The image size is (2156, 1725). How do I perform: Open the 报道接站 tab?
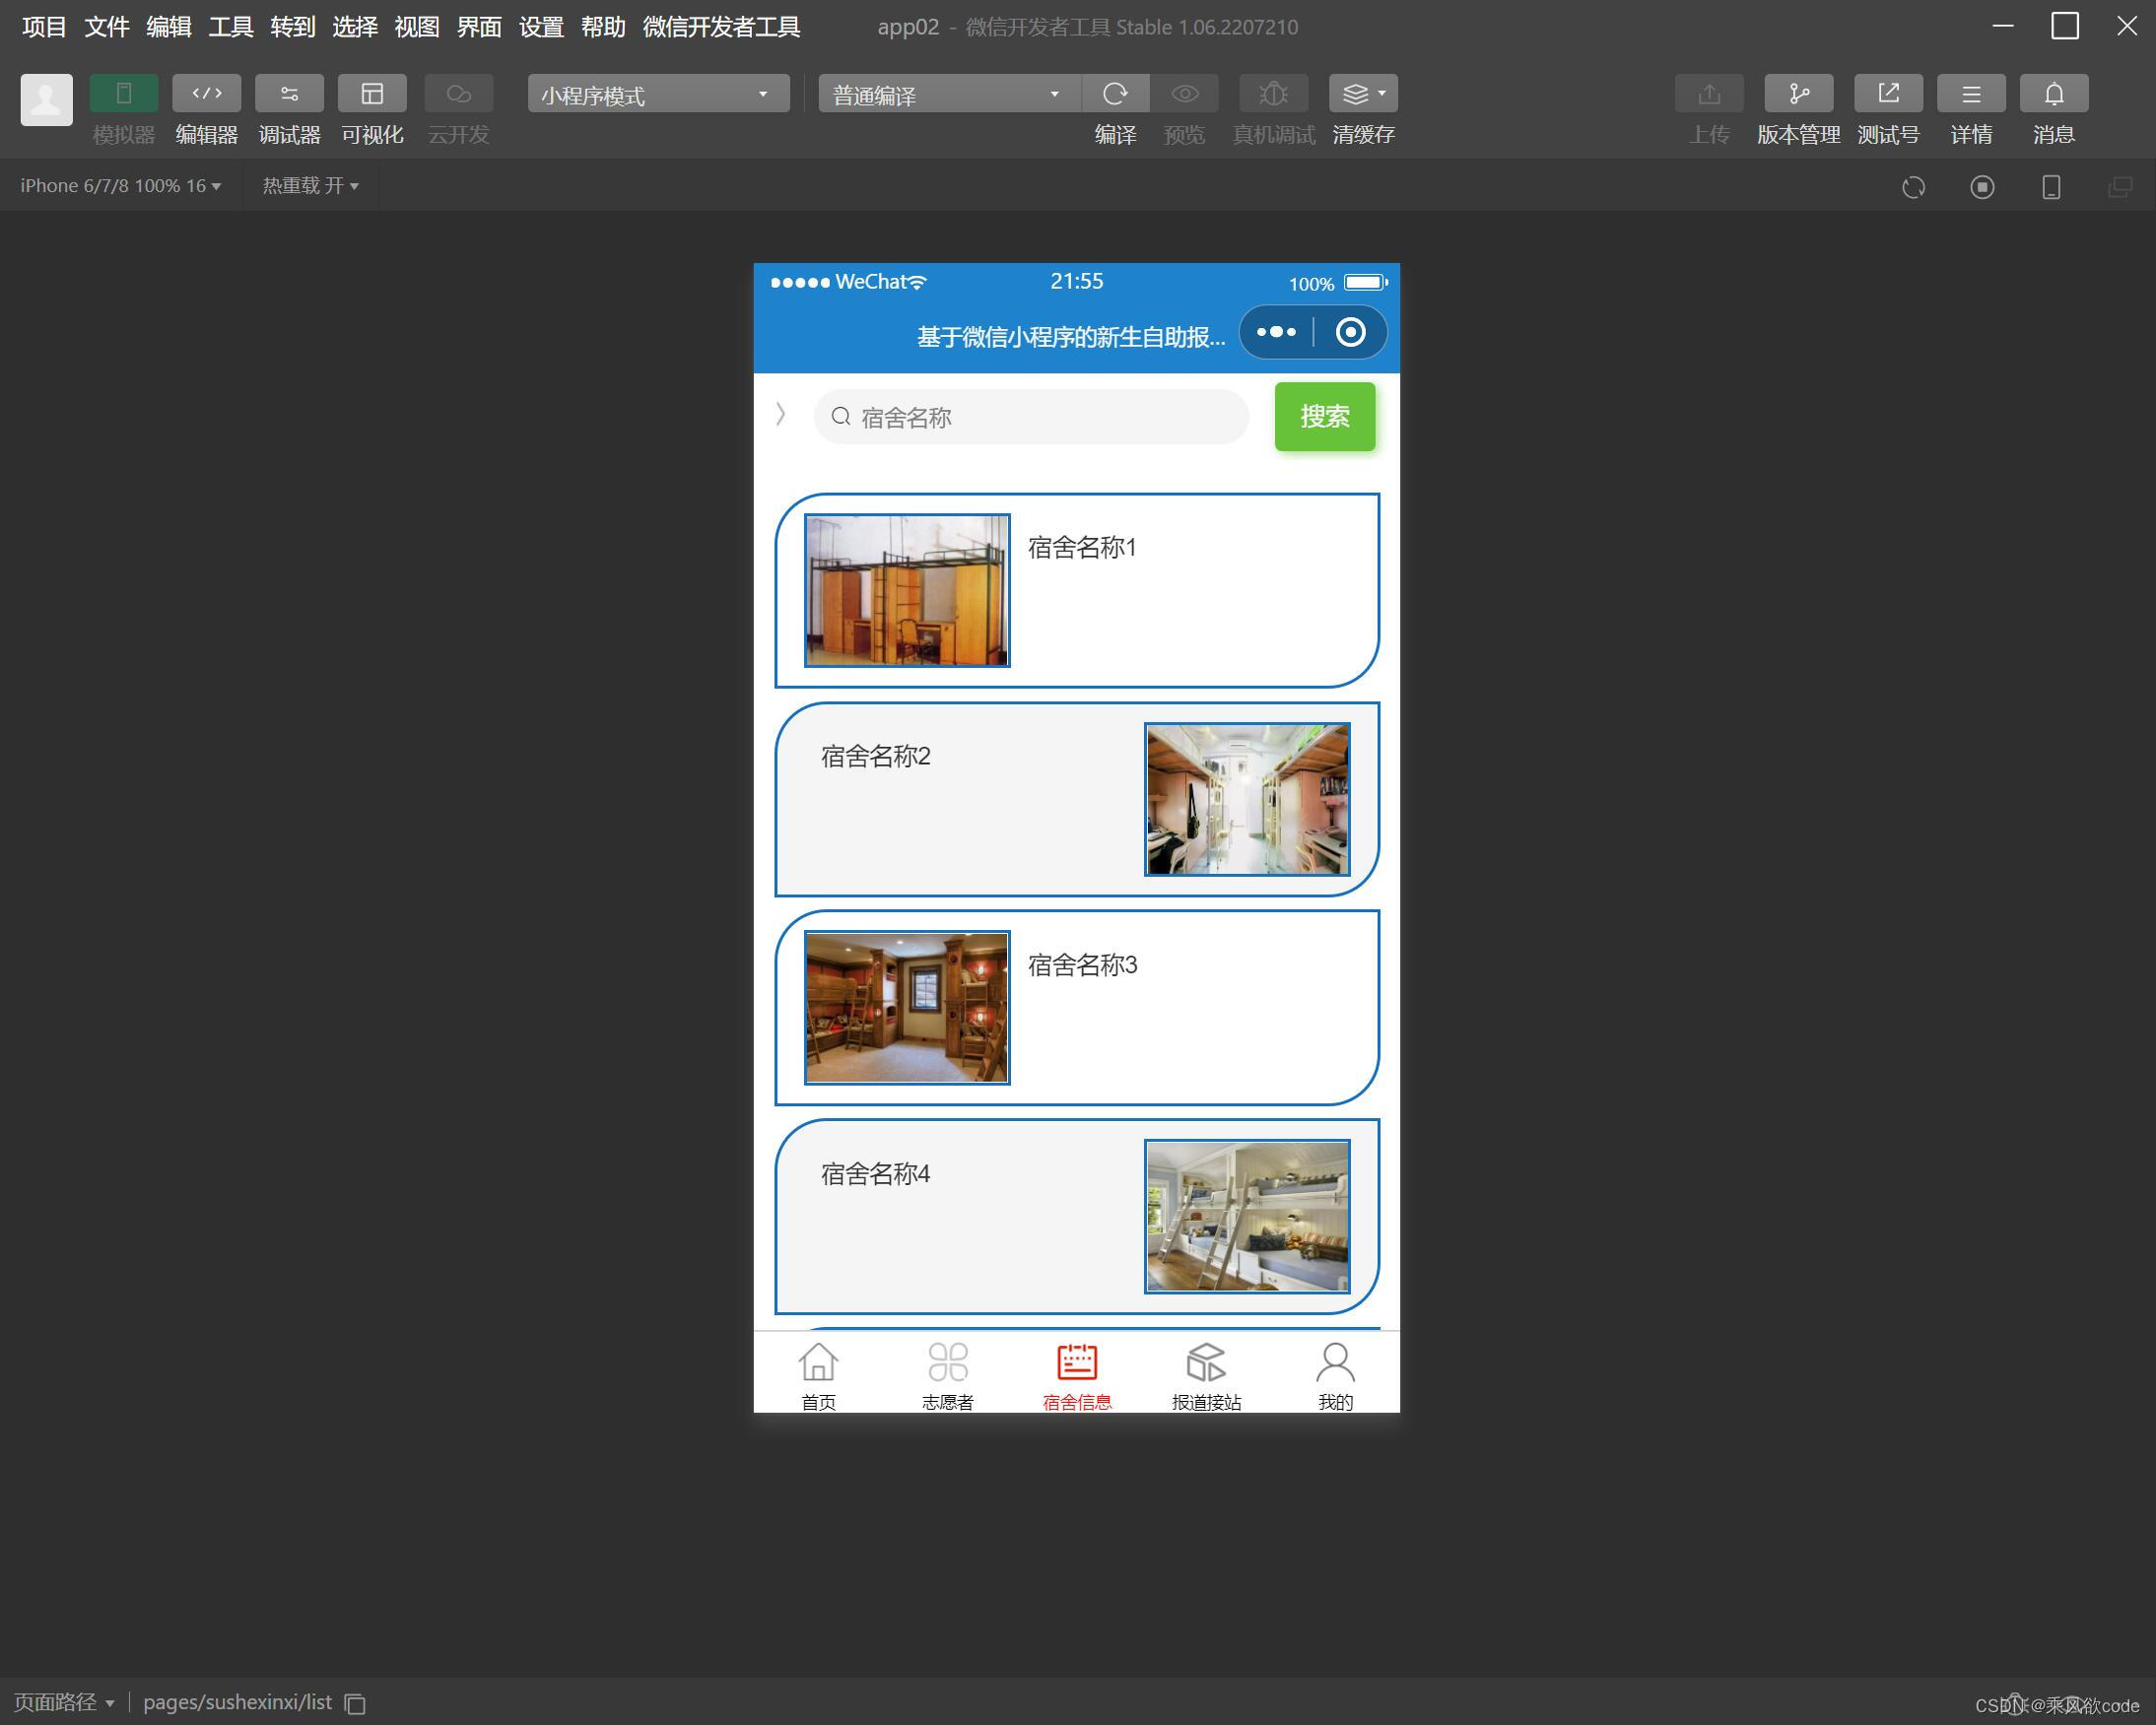pyautogui.click(x=1206, y=1376)
